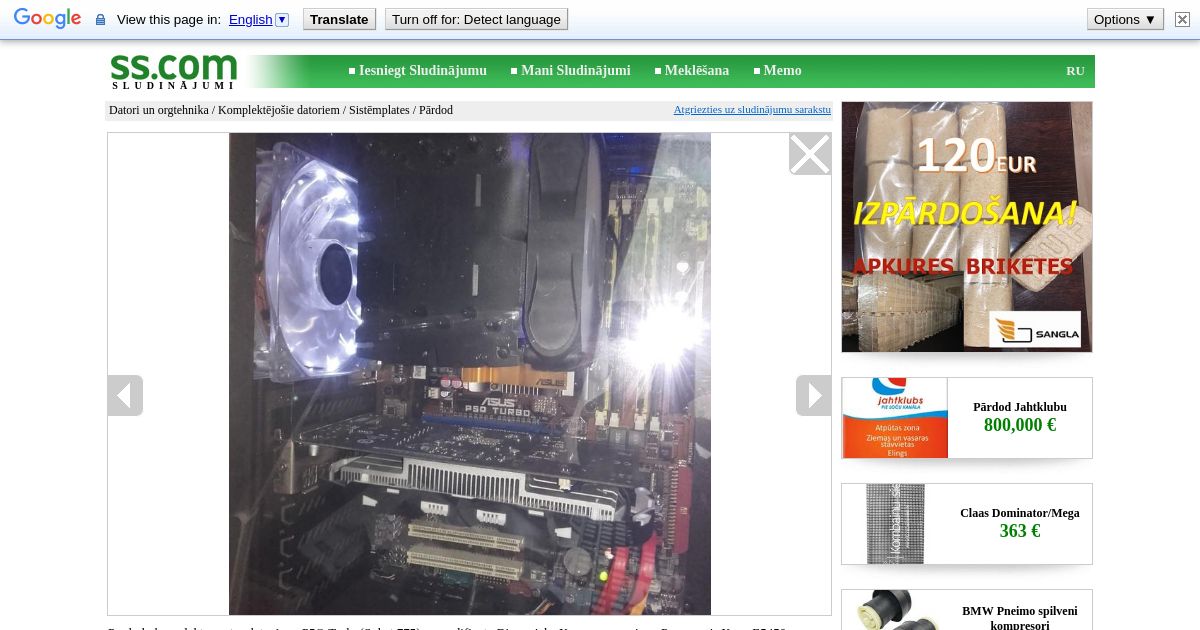
Task: Click the Translate button
Action: pyautogui.click(x=339, y=19)
